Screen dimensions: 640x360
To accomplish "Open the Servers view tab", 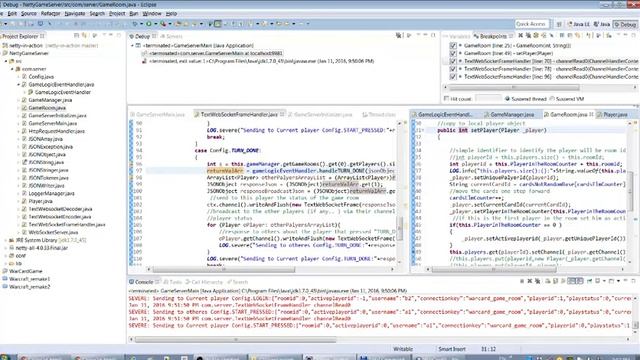I will coord(171,36).
